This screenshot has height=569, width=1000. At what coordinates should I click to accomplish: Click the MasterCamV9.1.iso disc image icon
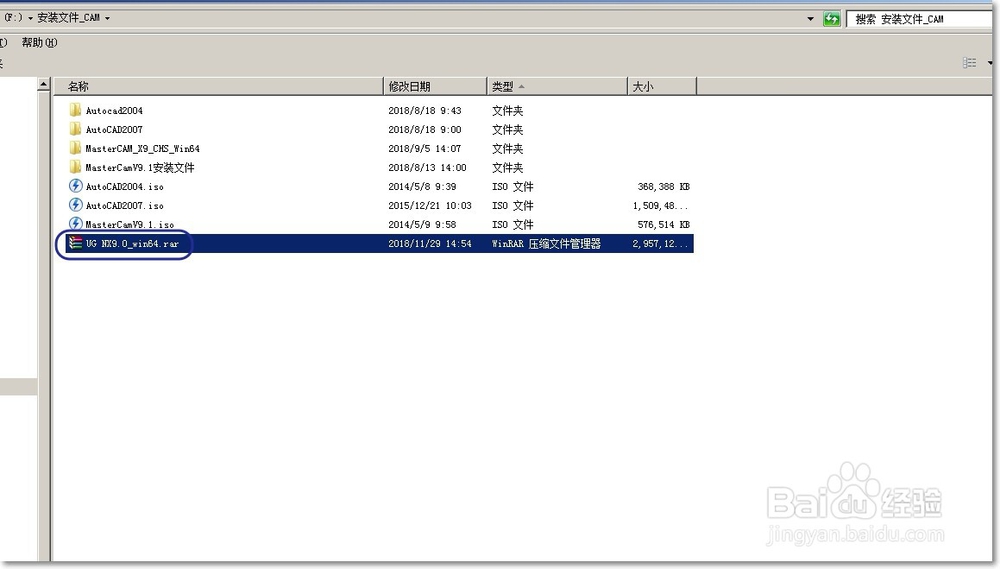tap(75, 224)
